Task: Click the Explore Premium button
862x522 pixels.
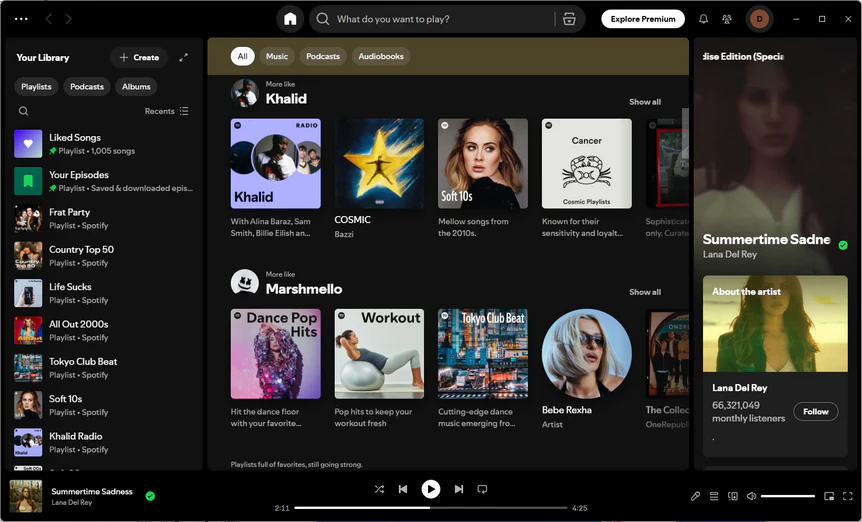Action: (643, 19)
